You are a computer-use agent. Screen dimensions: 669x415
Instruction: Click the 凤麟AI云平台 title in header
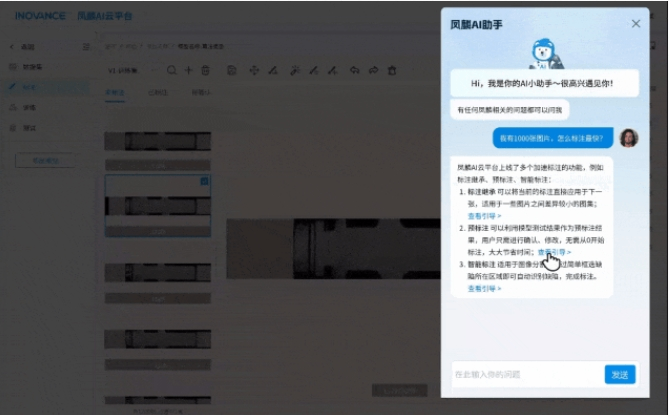(105, 16)
